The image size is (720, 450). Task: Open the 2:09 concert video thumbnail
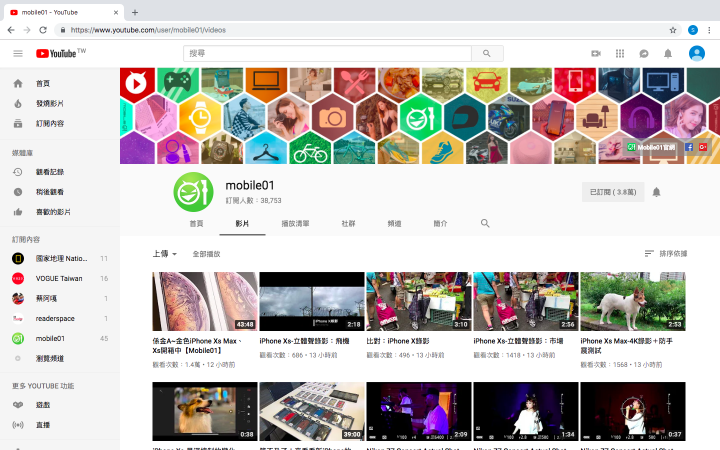pos(419,411)
